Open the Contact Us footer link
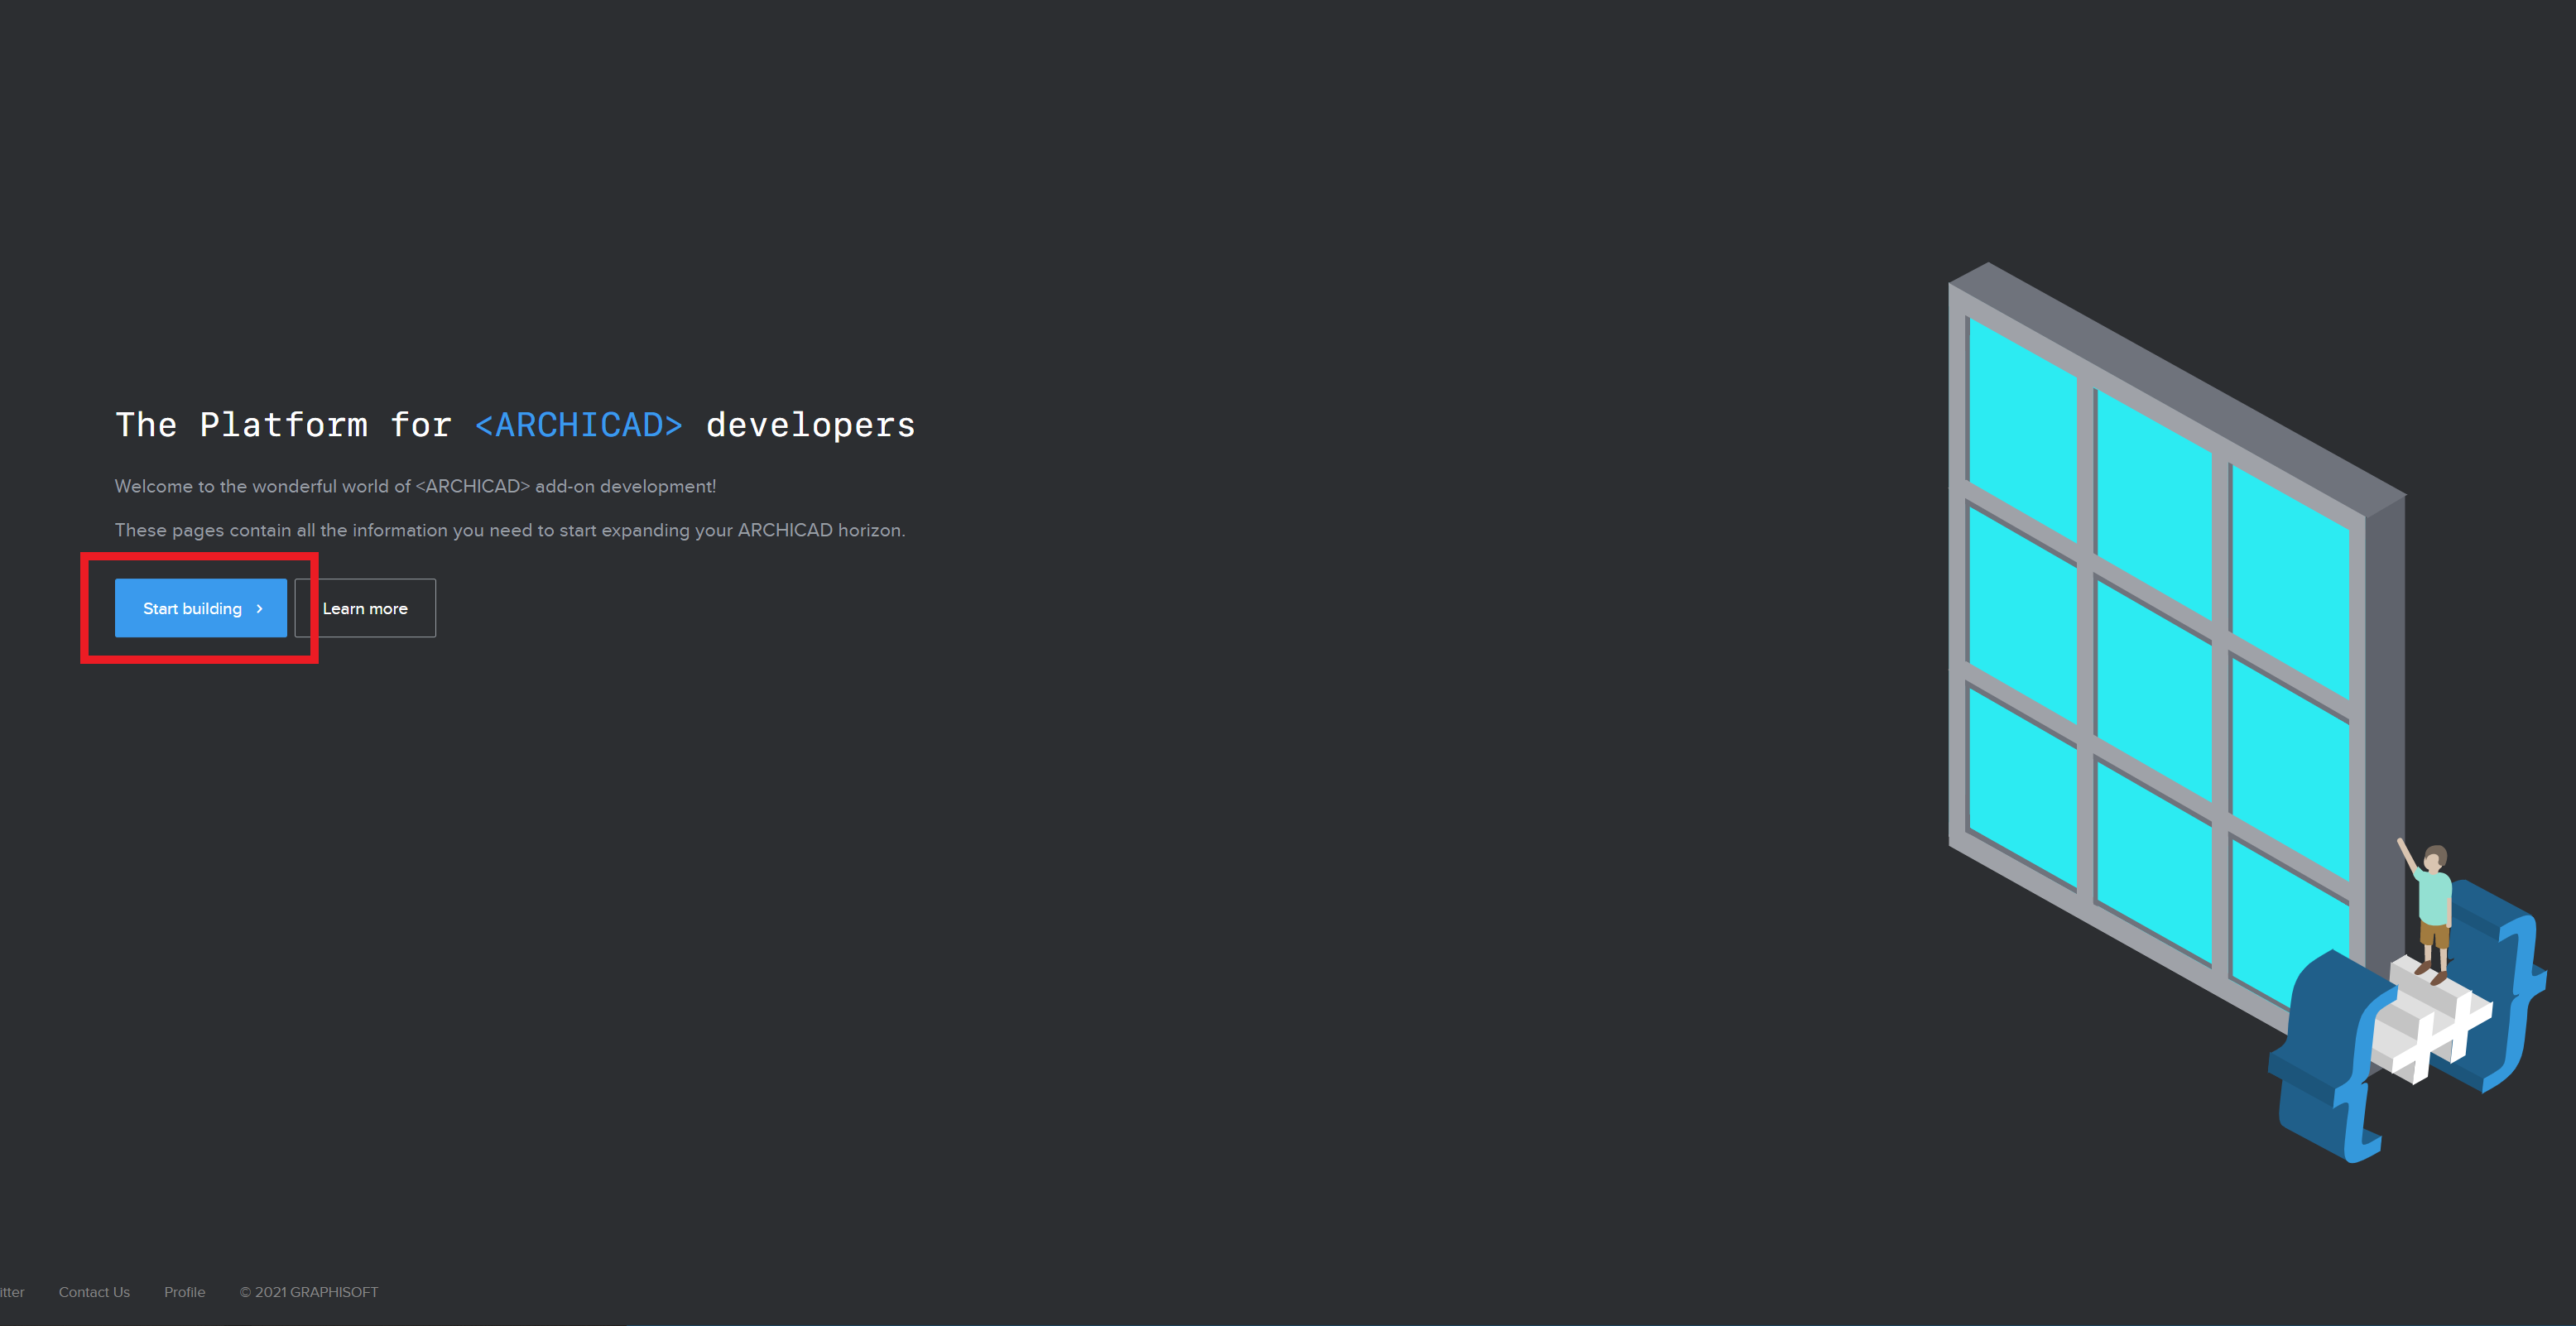This screenshot has width=2576, height=1326. (94, 1292)
